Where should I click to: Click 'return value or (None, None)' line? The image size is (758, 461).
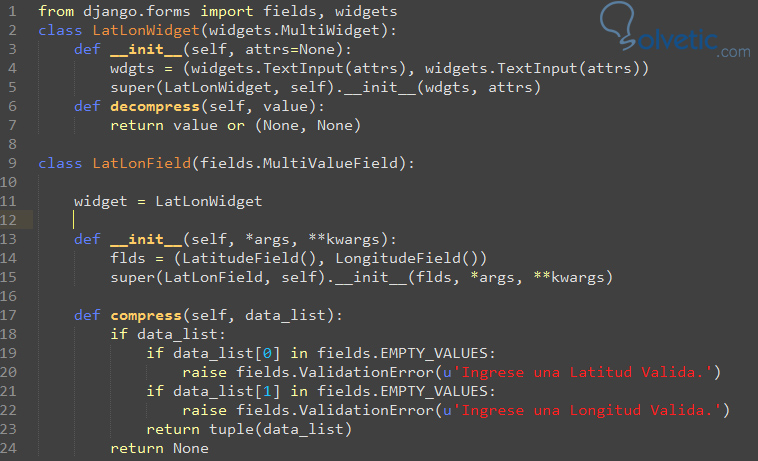tap(235, 125)
